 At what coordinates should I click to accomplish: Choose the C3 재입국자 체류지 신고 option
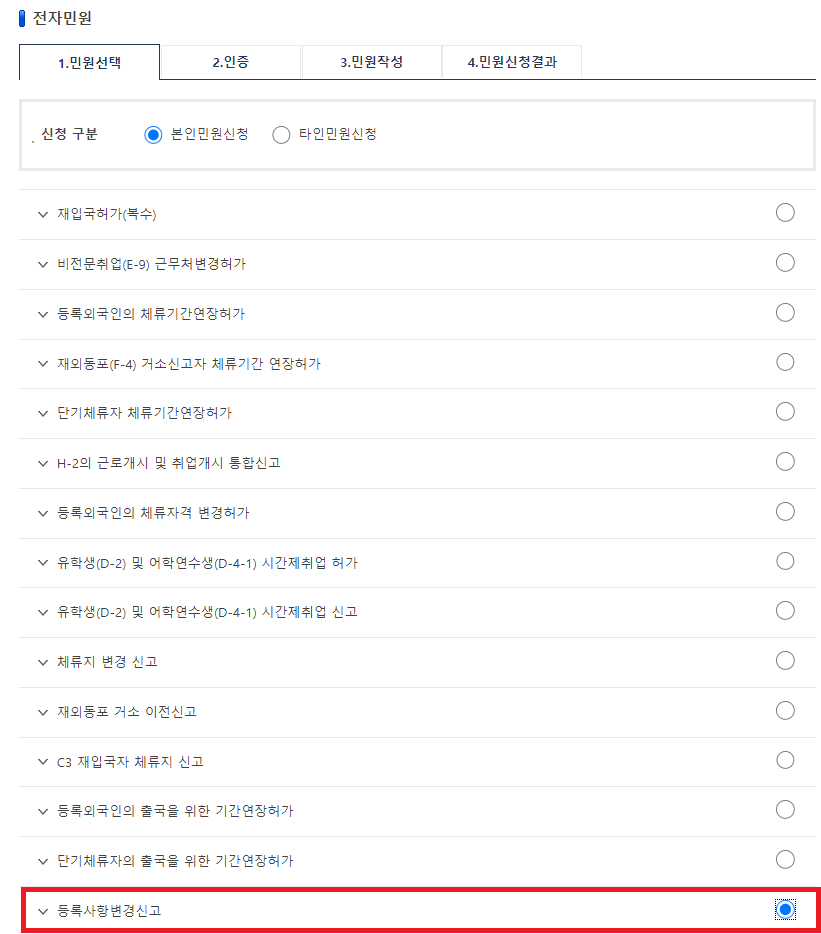coord(785,760)
